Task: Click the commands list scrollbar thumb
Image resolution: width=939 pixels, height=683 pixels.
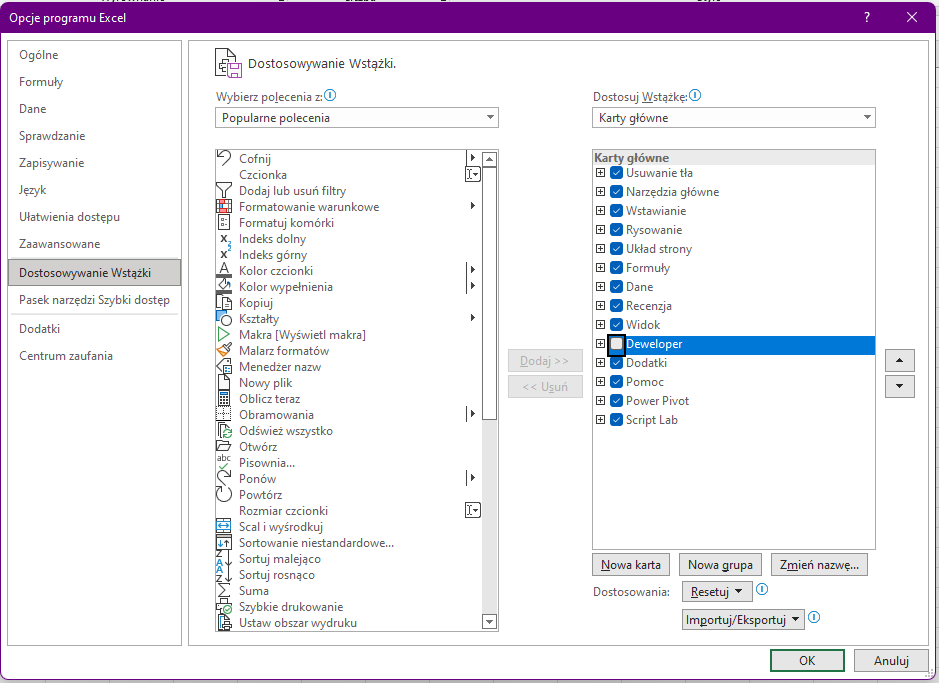Action: click(x=489, y=293)
